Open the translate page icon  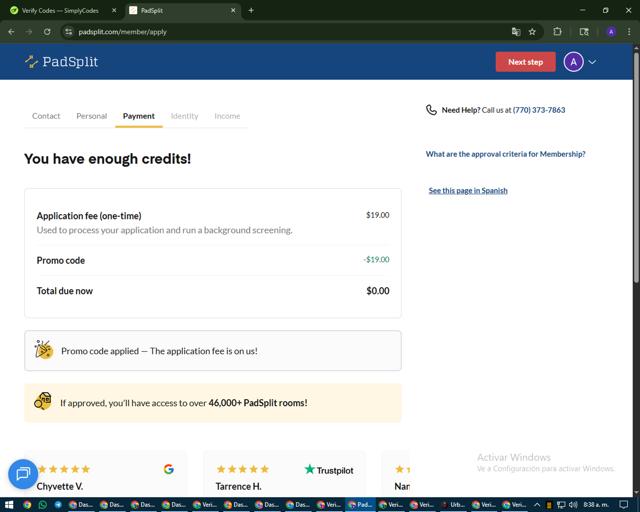coord(516,32)
